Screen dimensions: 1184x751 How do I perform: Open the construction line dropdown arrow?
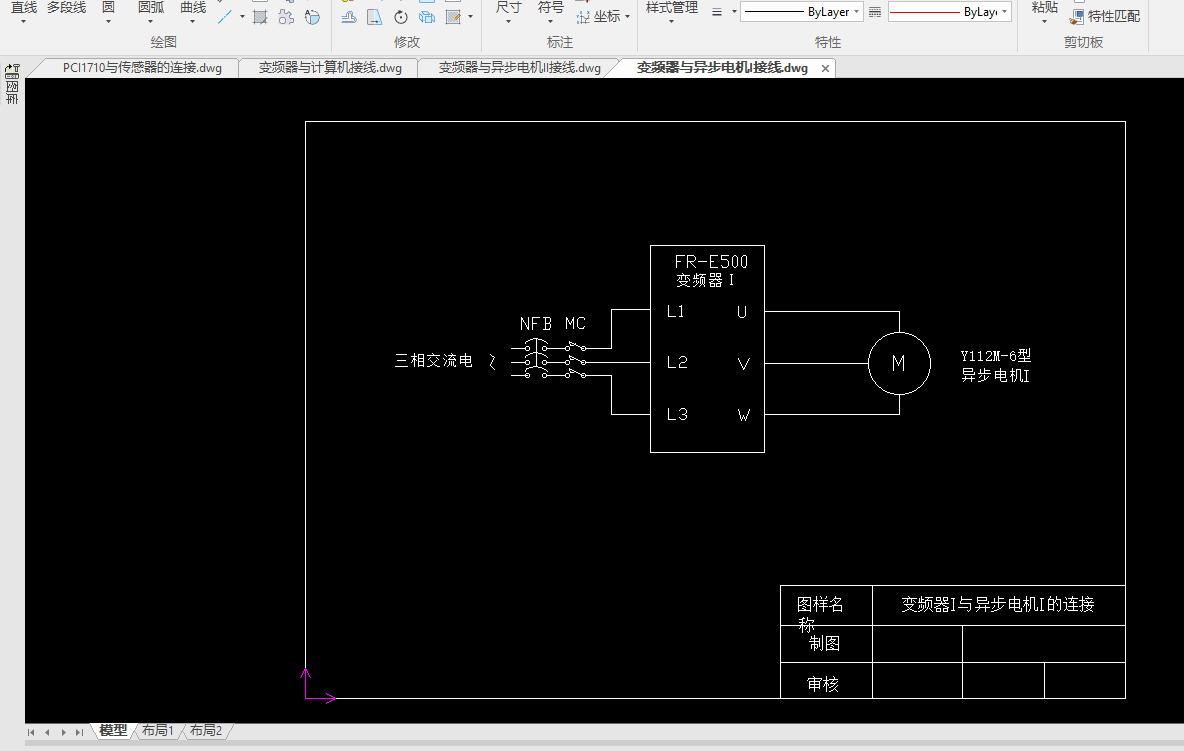242,17
